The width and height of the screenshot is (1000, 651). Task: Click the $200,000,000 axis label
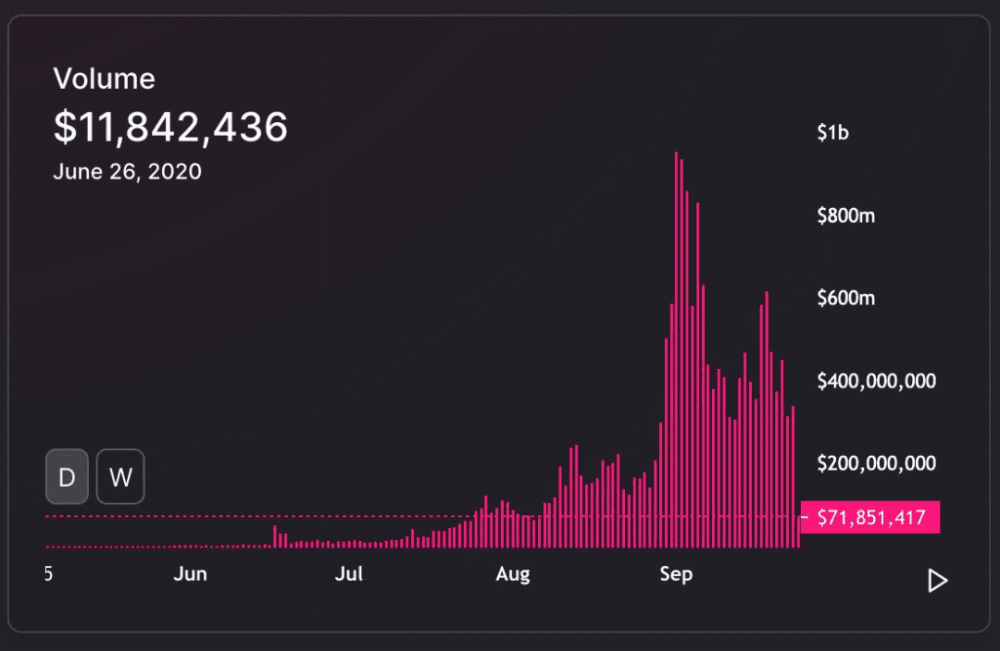click(876, 464)
